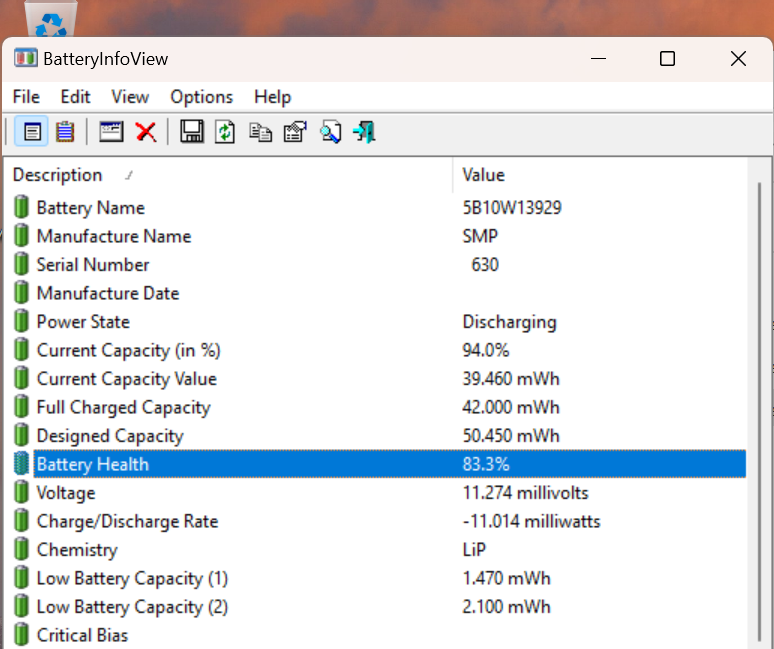The image size is (774, 649).
Task: Click the battery icon beside Serial Number
Action: (x=21, y=264)
